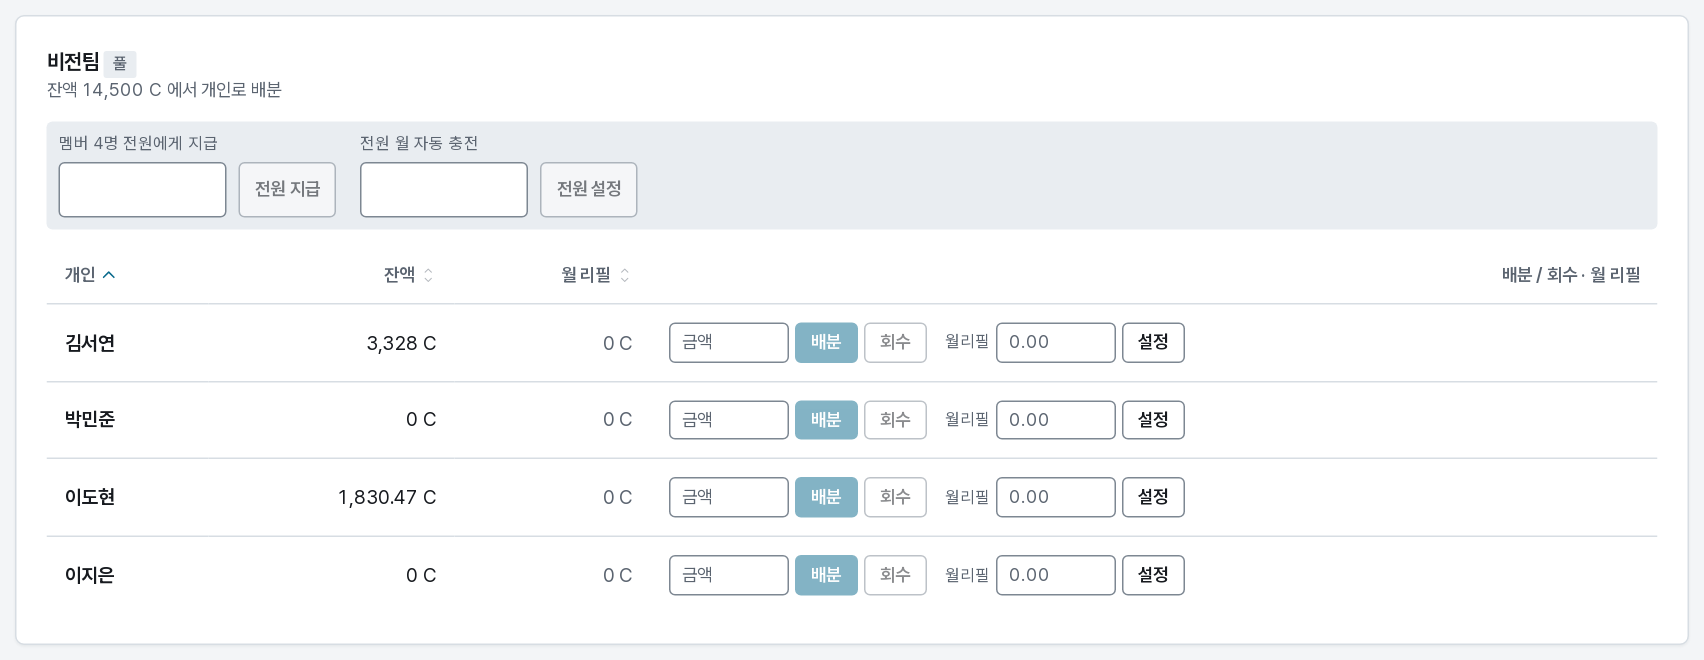Click the 잔액 column sort arrows

tap(428, 275)
